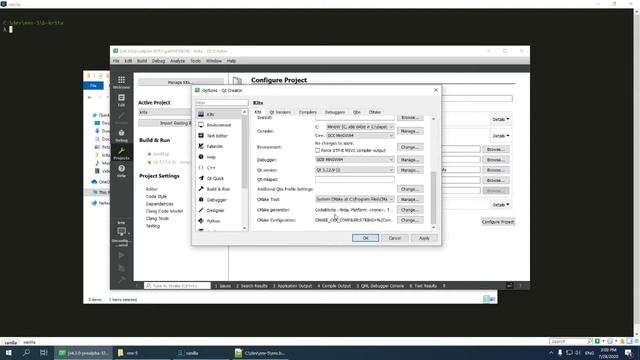Switch to Edit mode in Qt Creator sidebar
Image resolution: width=640 pixels, height=360 pixels.
pyautogui.click(x=121, y=100)
